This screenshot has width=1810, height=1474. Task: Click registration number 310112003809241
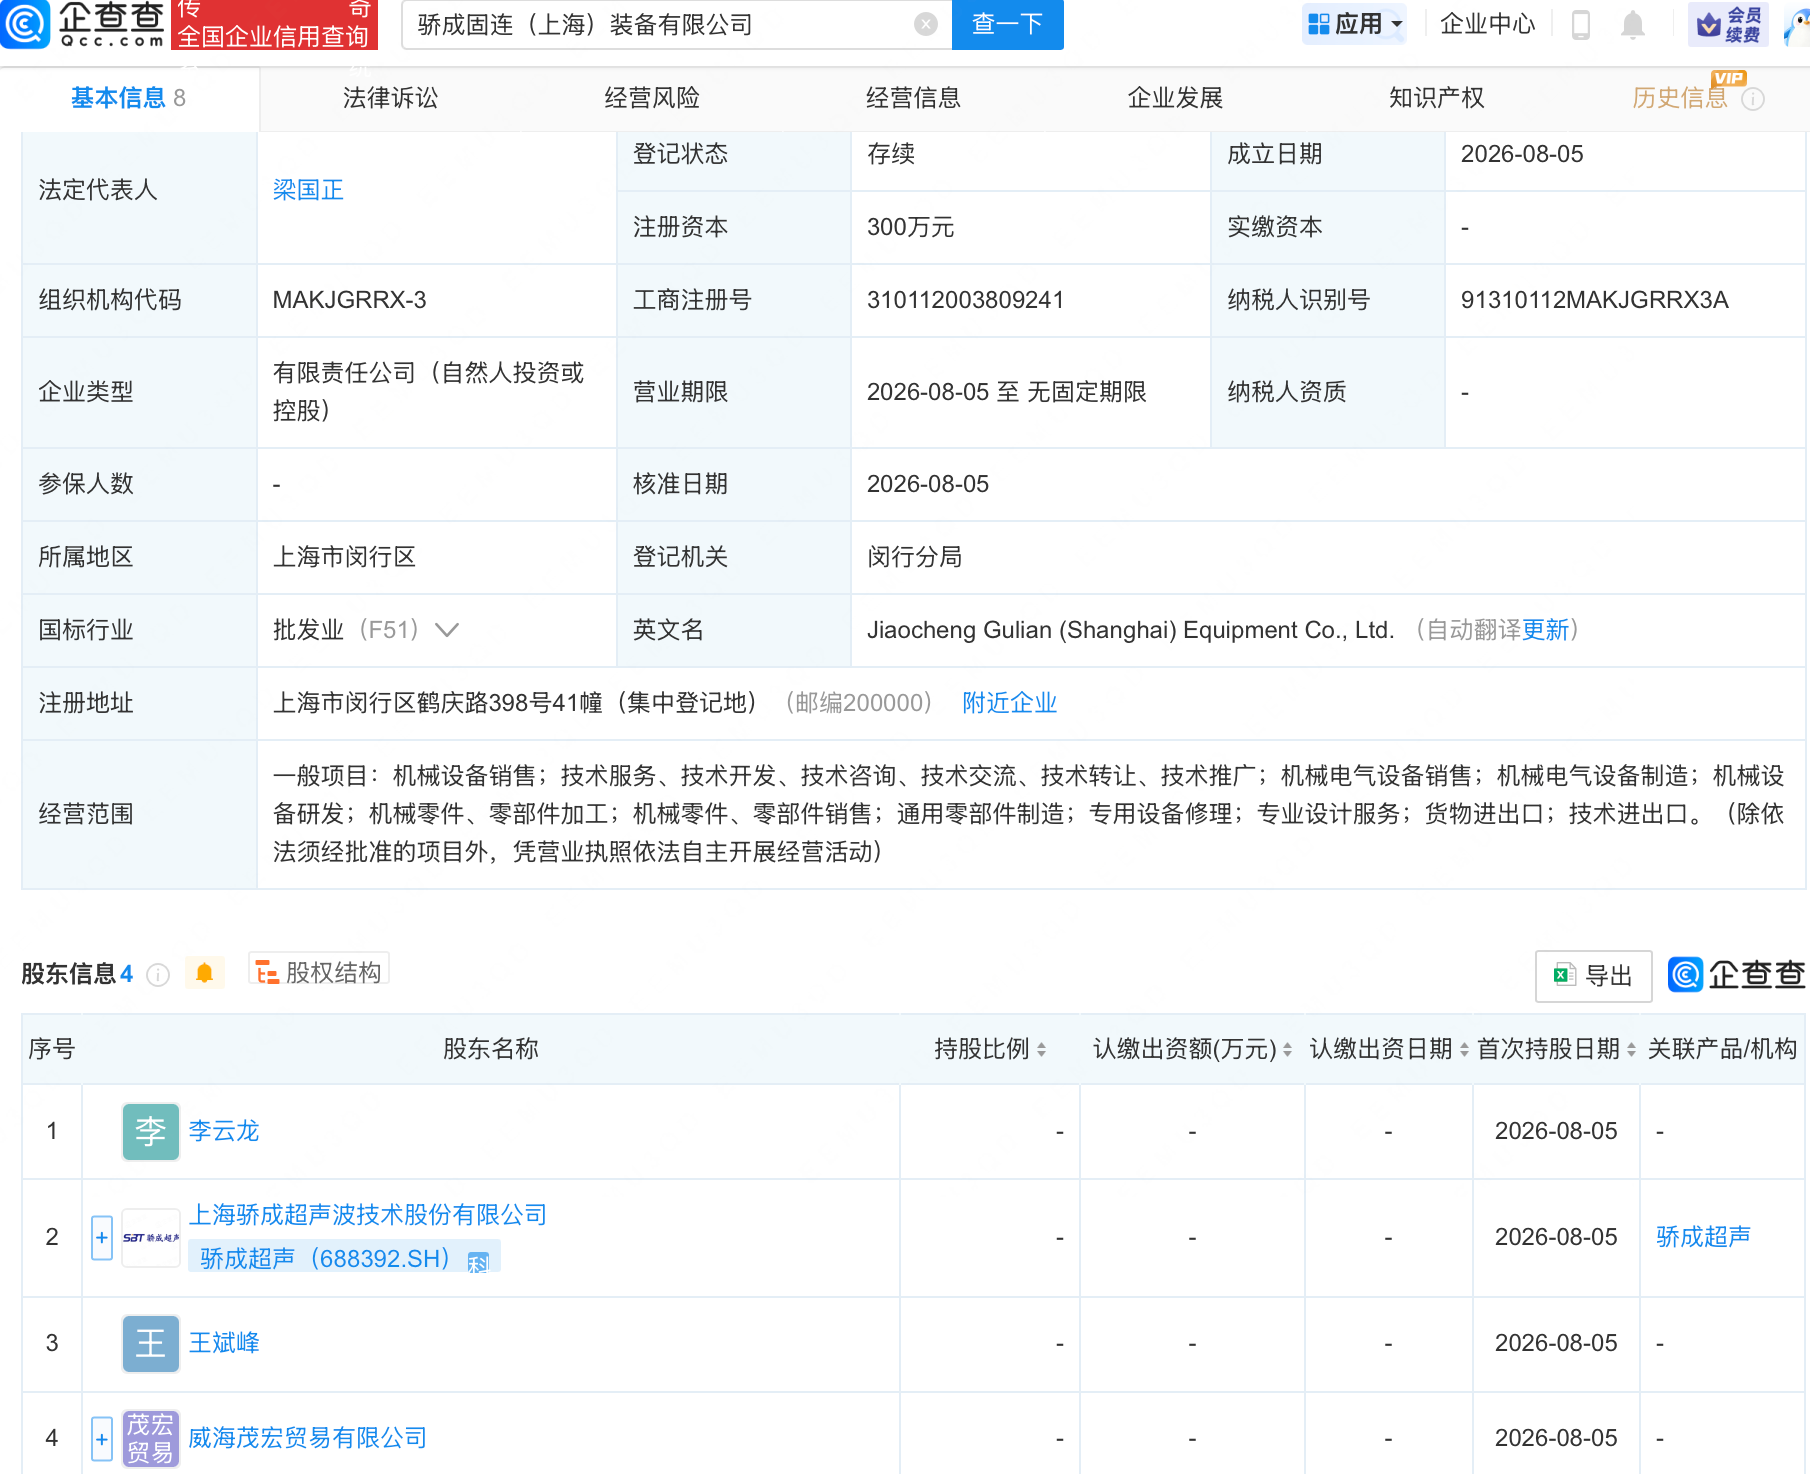(965, 300)
